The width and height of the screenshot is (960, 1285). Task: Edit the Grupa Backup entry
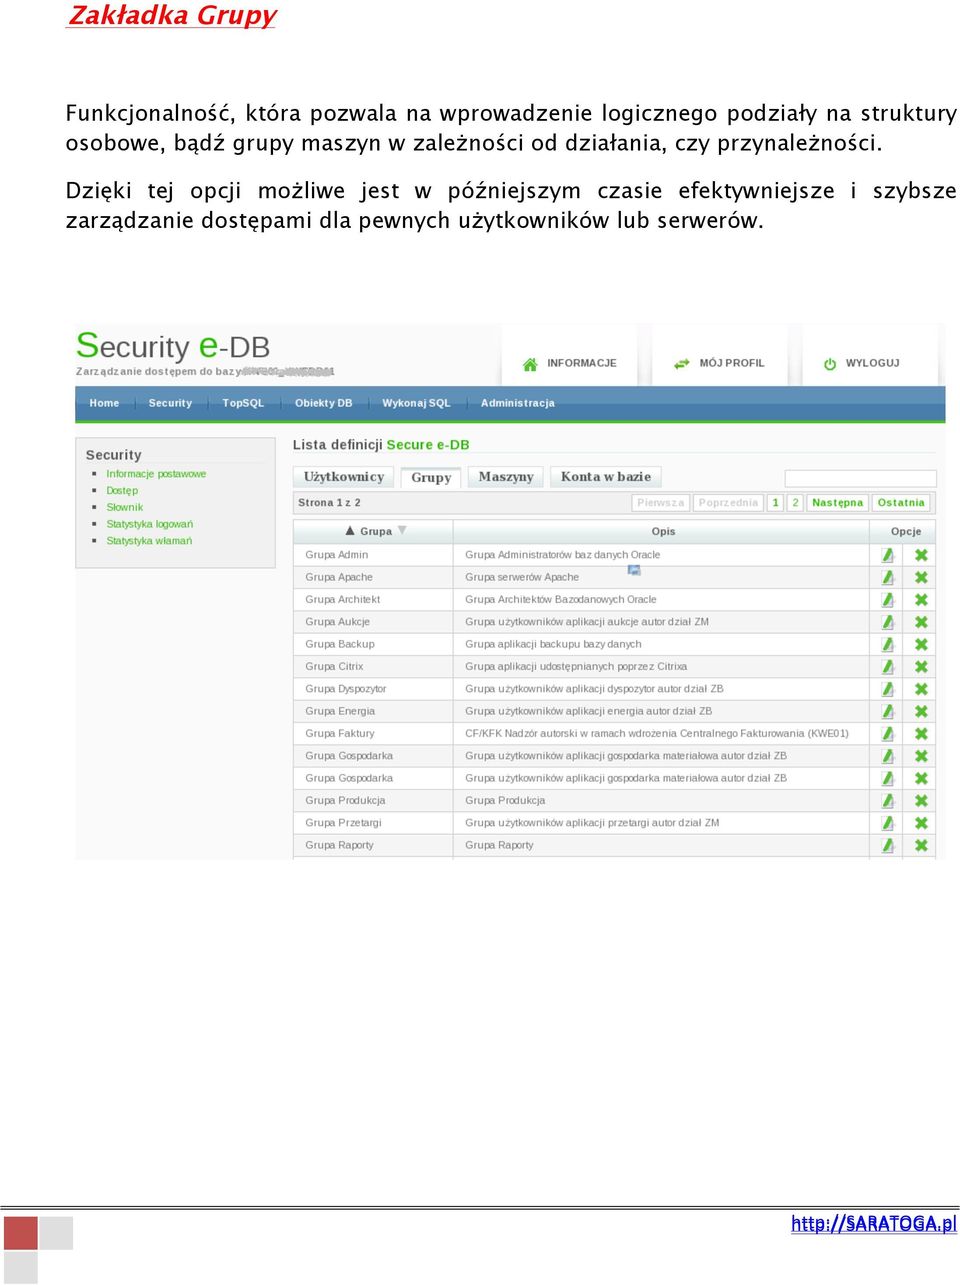(x=887, y=645)
